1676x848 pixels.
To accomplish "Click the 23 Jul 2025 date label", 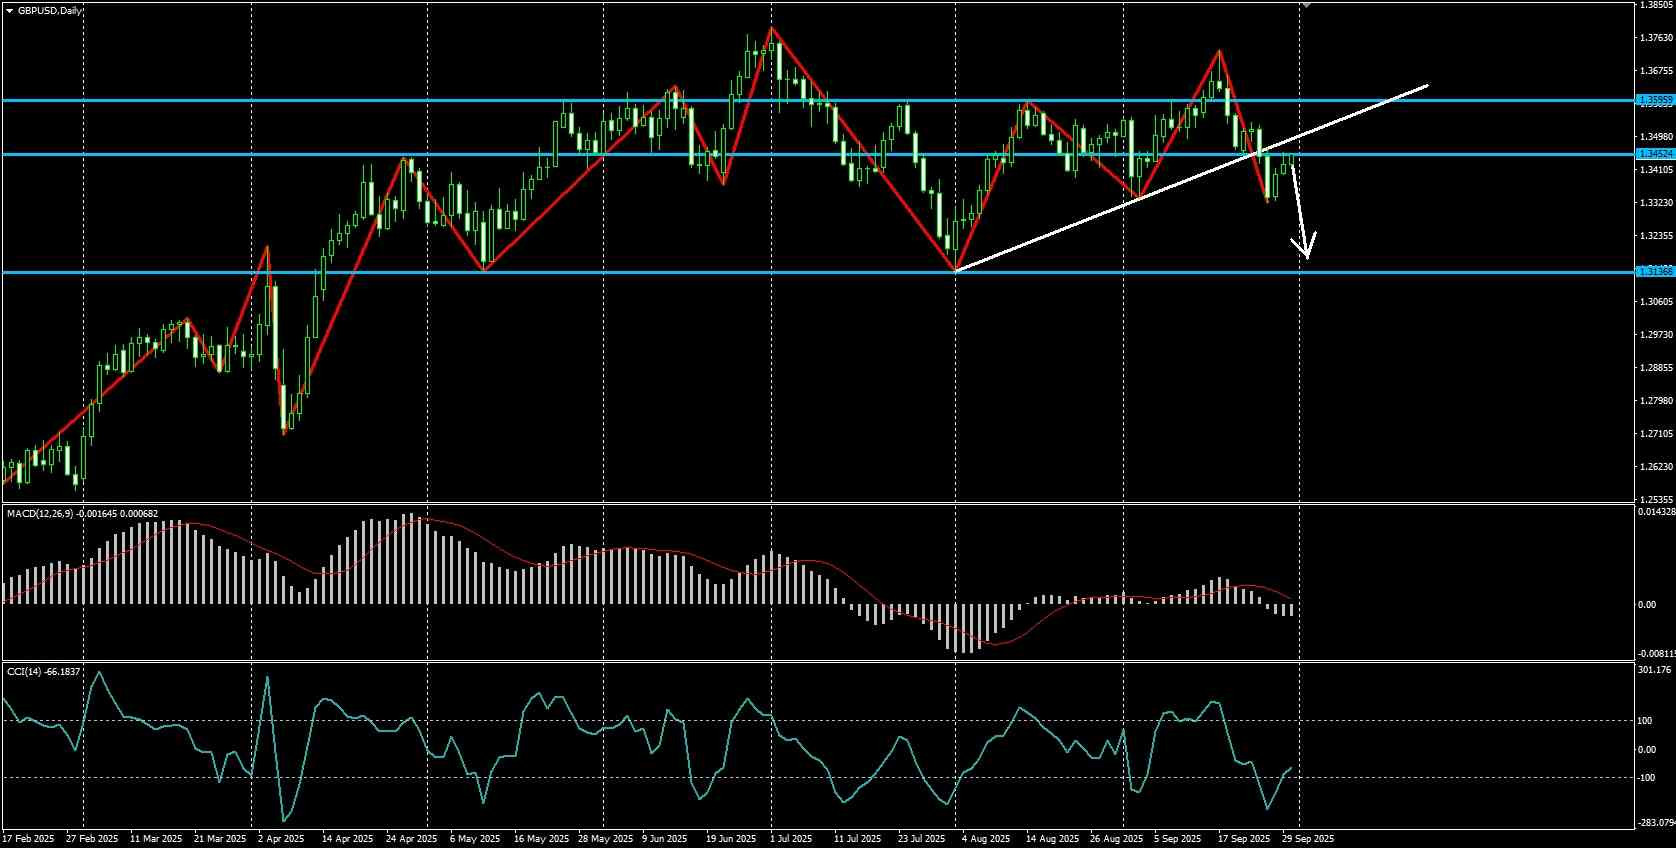I will coord(922,839).
